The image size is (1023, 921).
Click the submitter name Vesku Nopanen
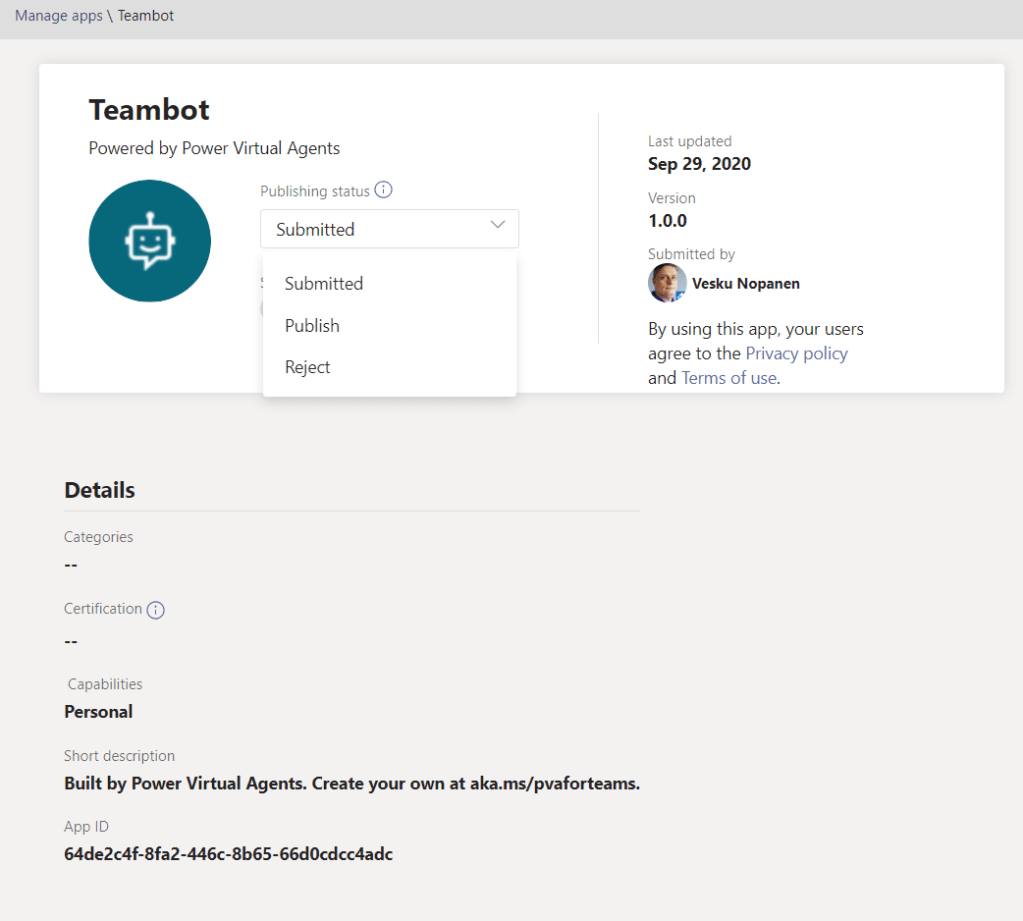tap(745, 284)
